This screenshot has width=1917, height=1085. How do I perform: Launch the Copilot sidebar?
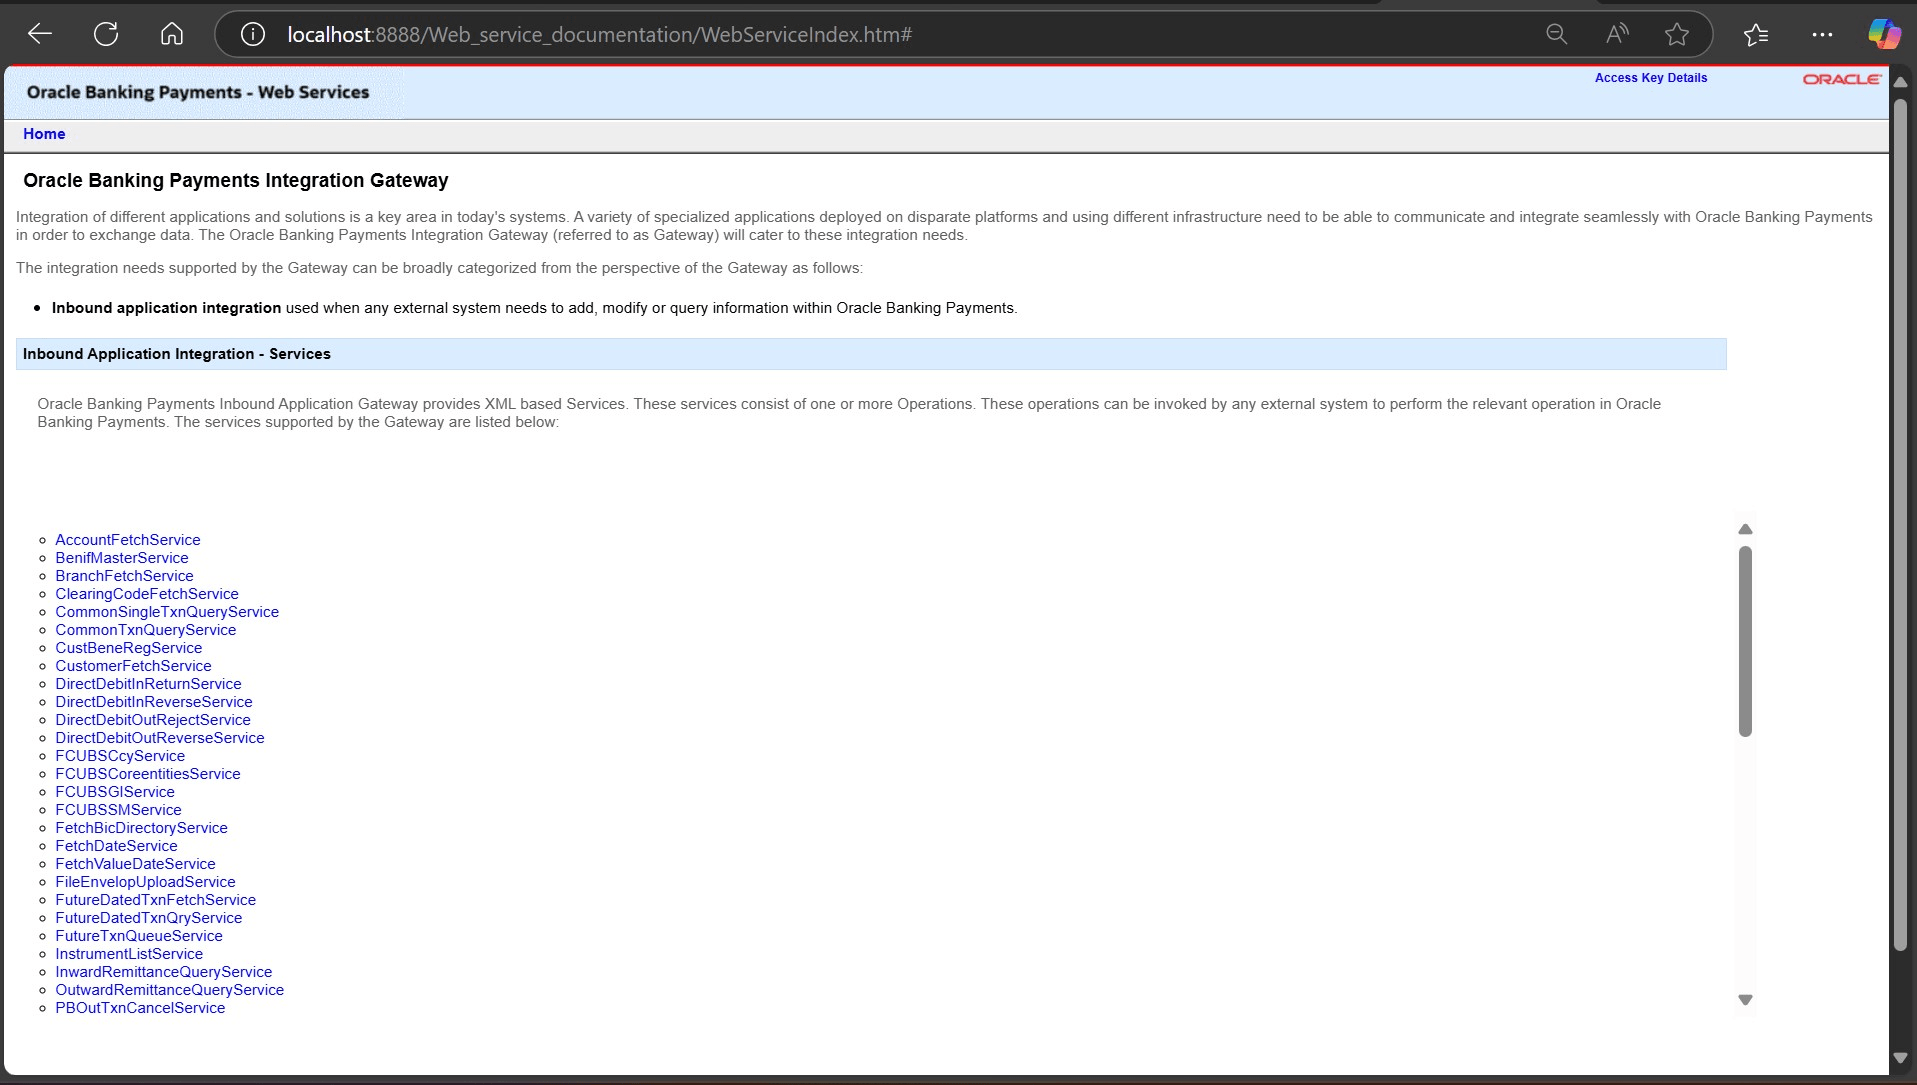1885,34
